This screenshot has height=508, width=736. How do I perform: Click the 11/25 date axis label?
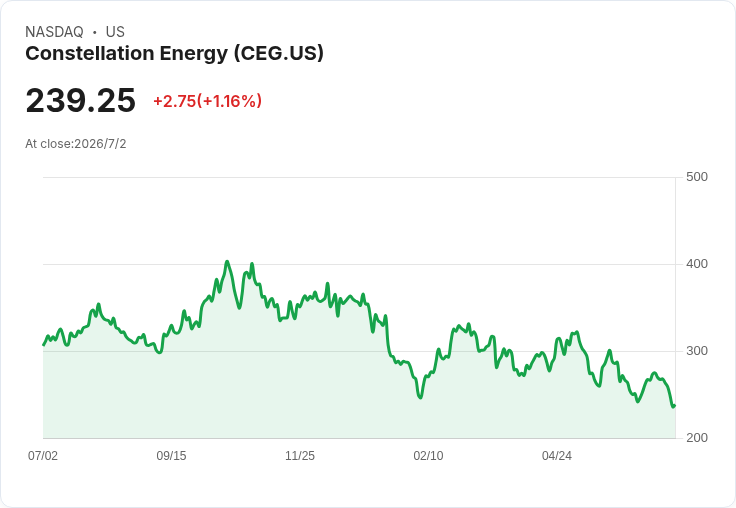[300, 455]
